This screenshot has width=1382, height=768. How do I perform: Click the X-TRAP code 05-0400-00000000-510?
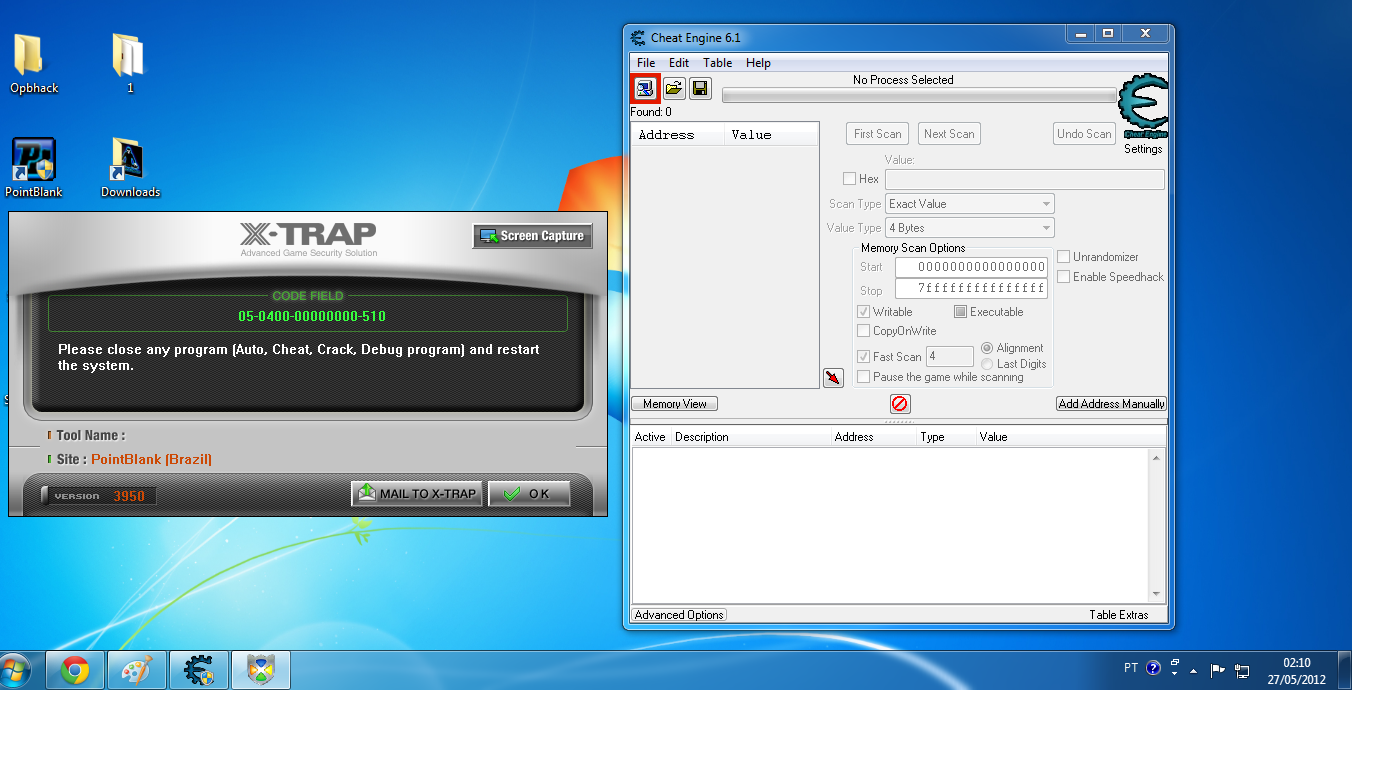(312, 316)
